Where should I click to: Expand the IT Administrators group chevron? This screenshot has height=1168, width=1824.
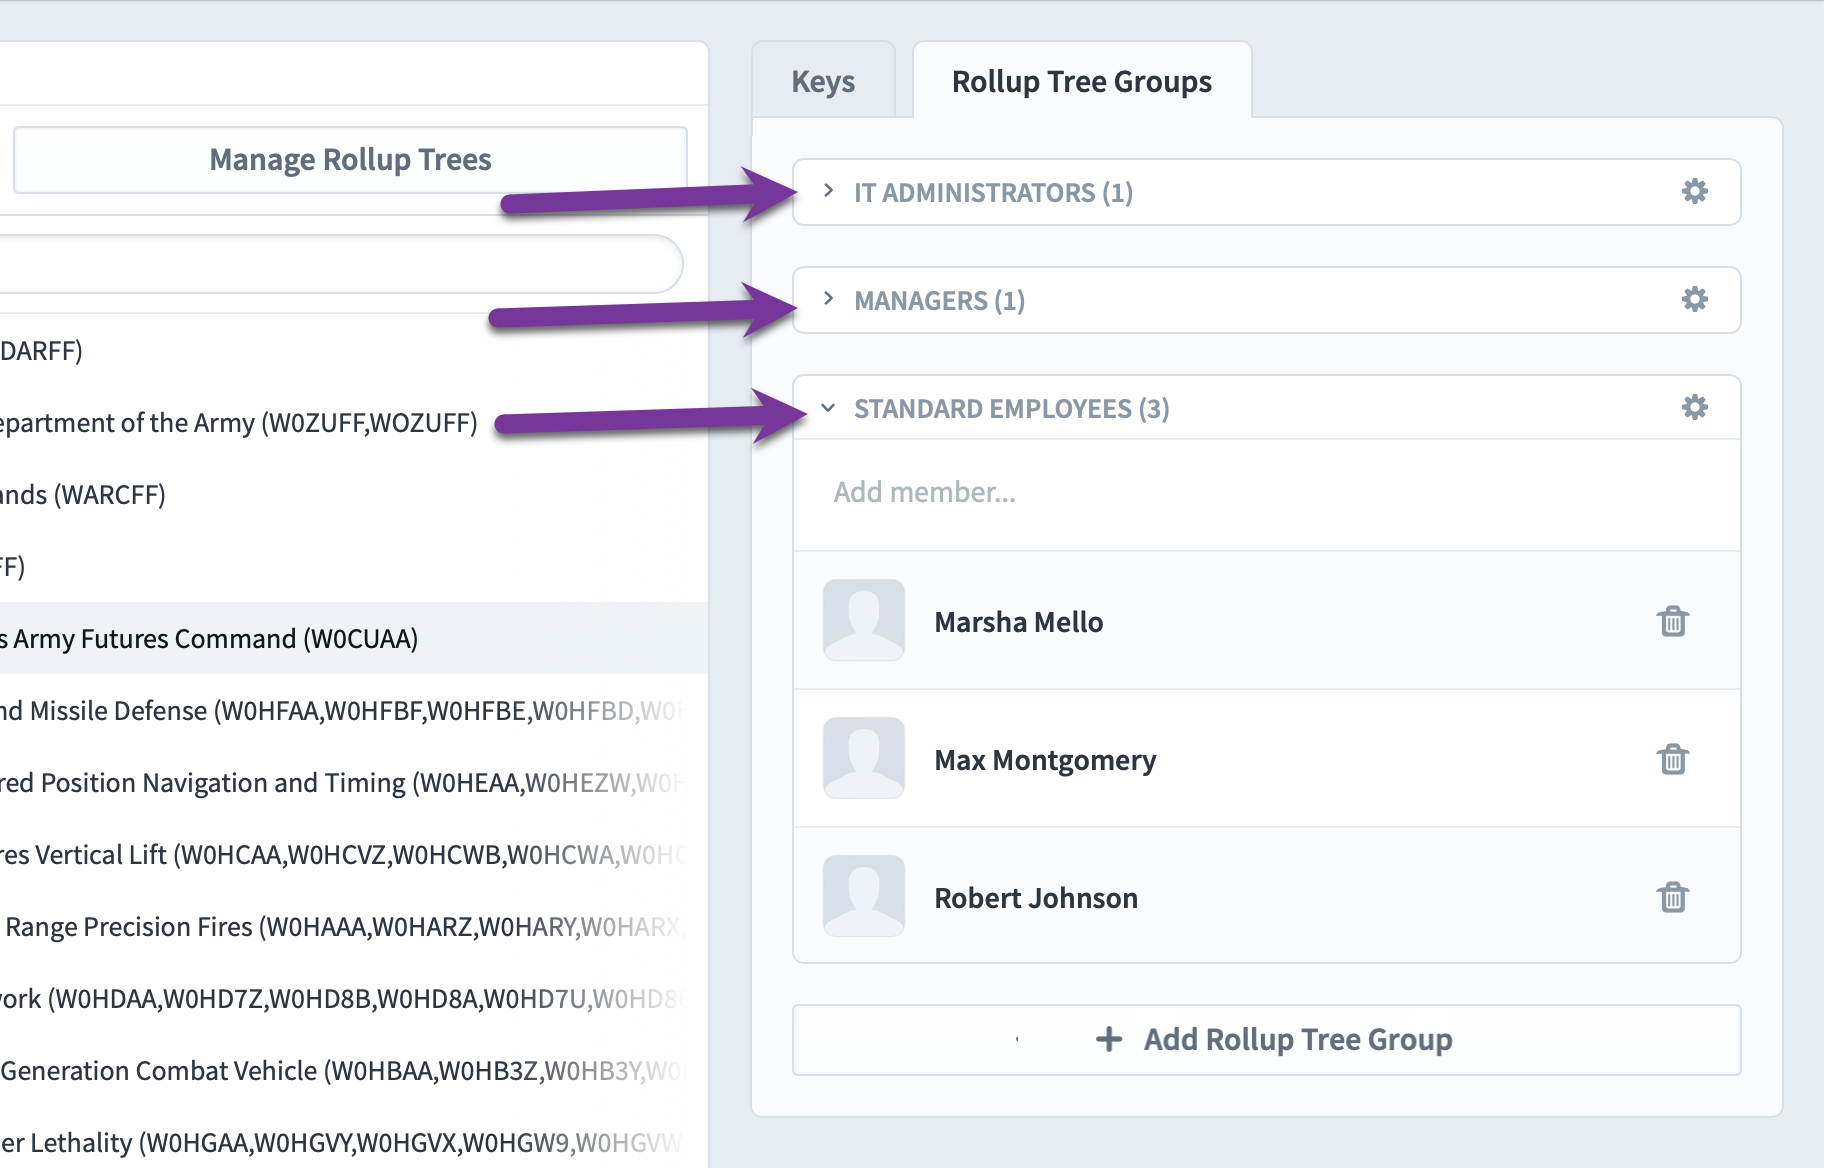click(x=828, y=190)
